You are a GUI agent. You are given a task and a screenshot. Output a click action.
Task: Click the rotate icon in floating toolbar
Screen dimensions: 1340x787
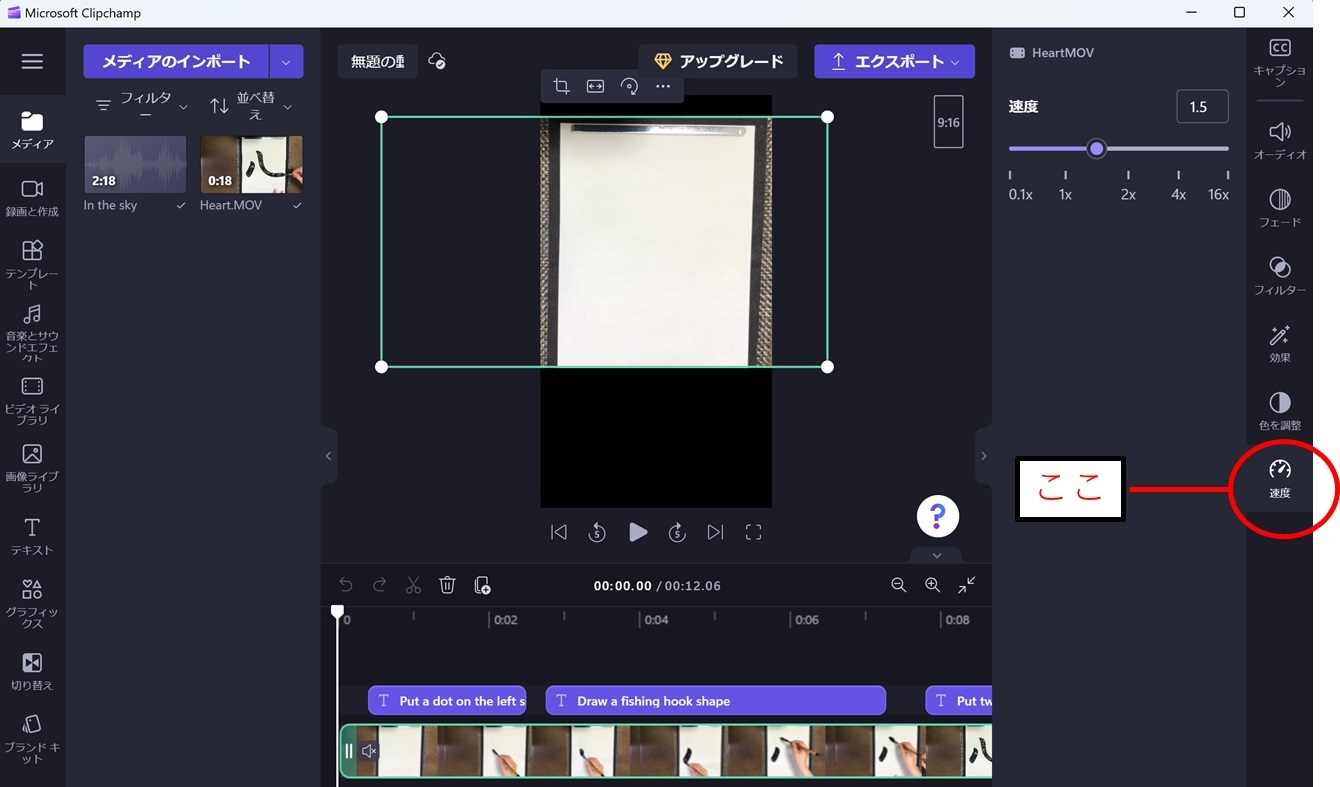point(629,87)
